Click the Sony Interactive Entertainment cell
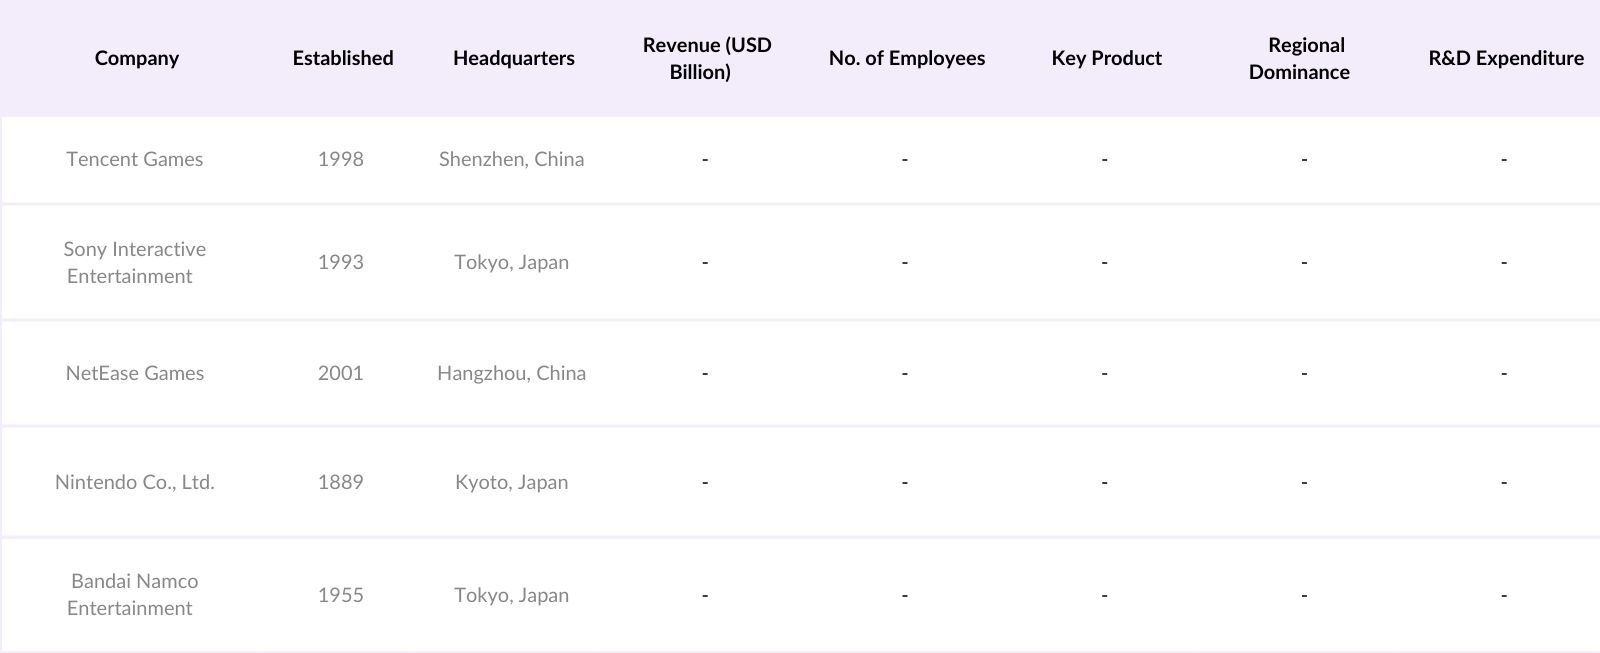Screen dimensions: 1600x653 pyautogui.click(x=134, y=262)
